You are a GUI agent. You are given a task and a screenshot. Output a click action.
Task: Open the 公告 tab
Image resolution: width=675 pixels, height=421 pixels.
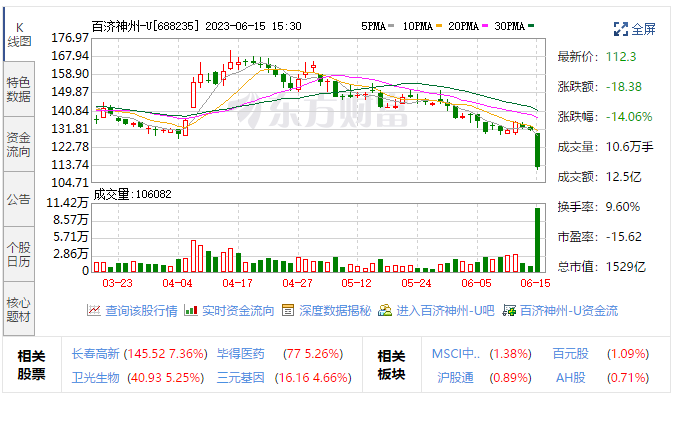19,199
